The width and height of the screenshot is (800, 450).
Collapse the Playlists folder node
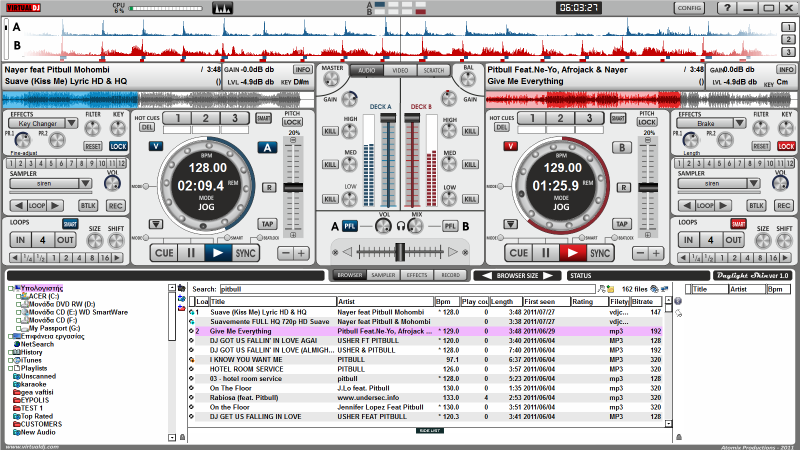coord(11,368)
